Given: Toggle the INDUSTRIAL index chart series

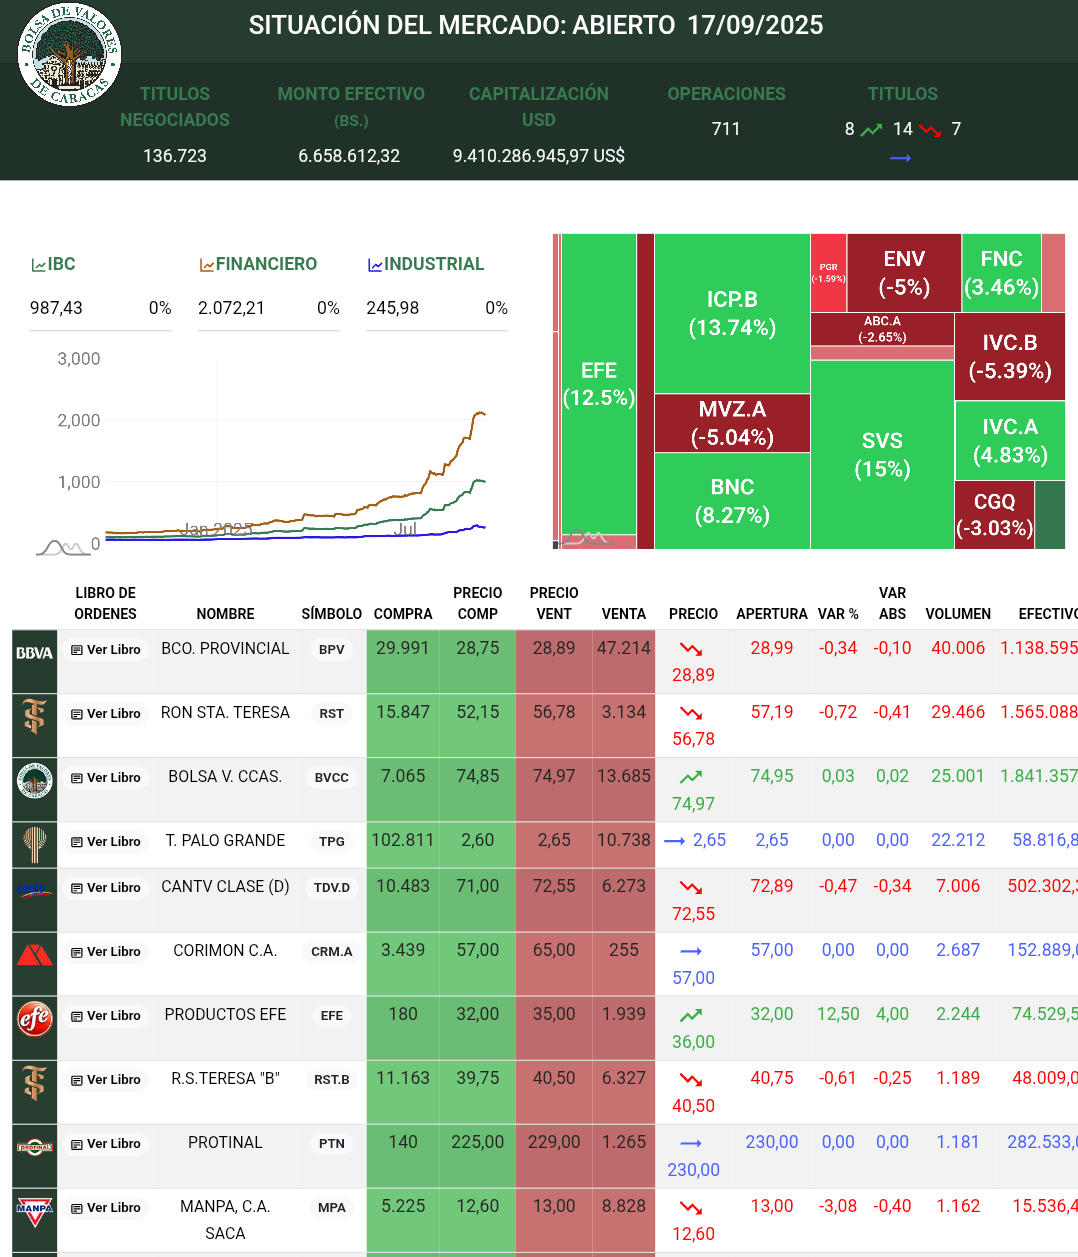Looking at the screenshot, I should (x=426, y=264).
